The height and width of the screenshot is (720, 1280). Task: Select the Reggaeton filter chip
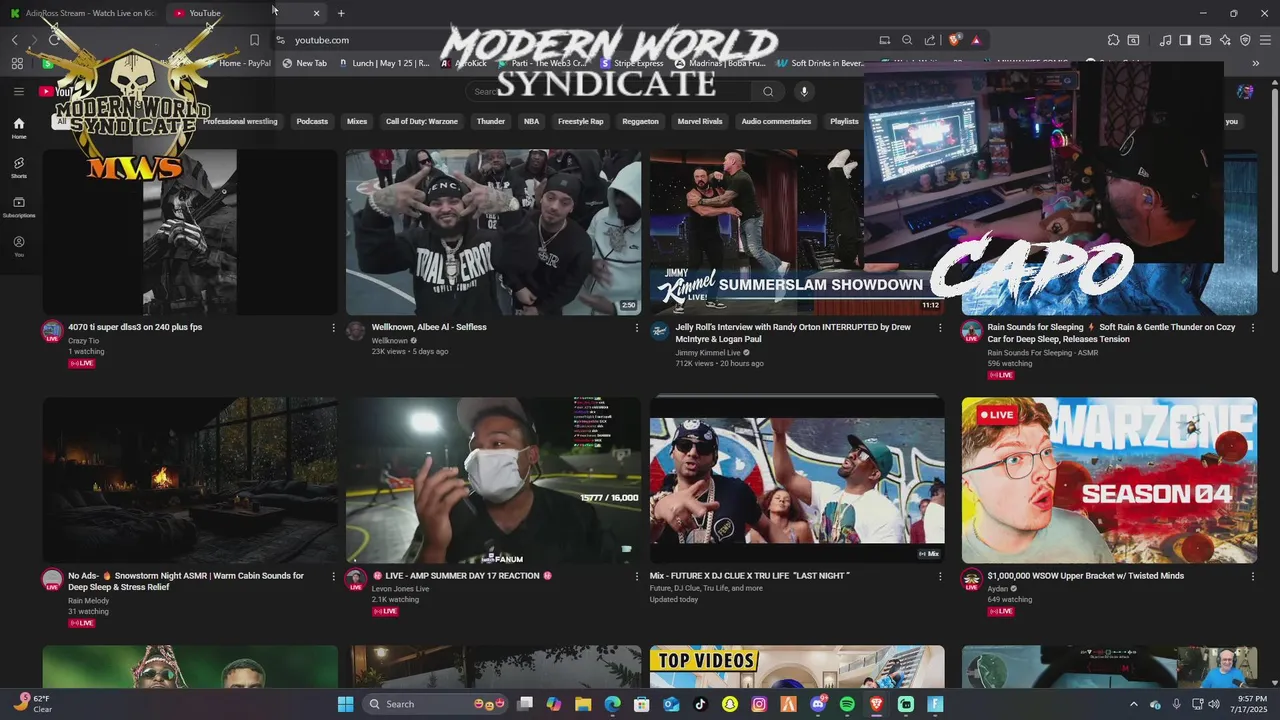point(640,121)
